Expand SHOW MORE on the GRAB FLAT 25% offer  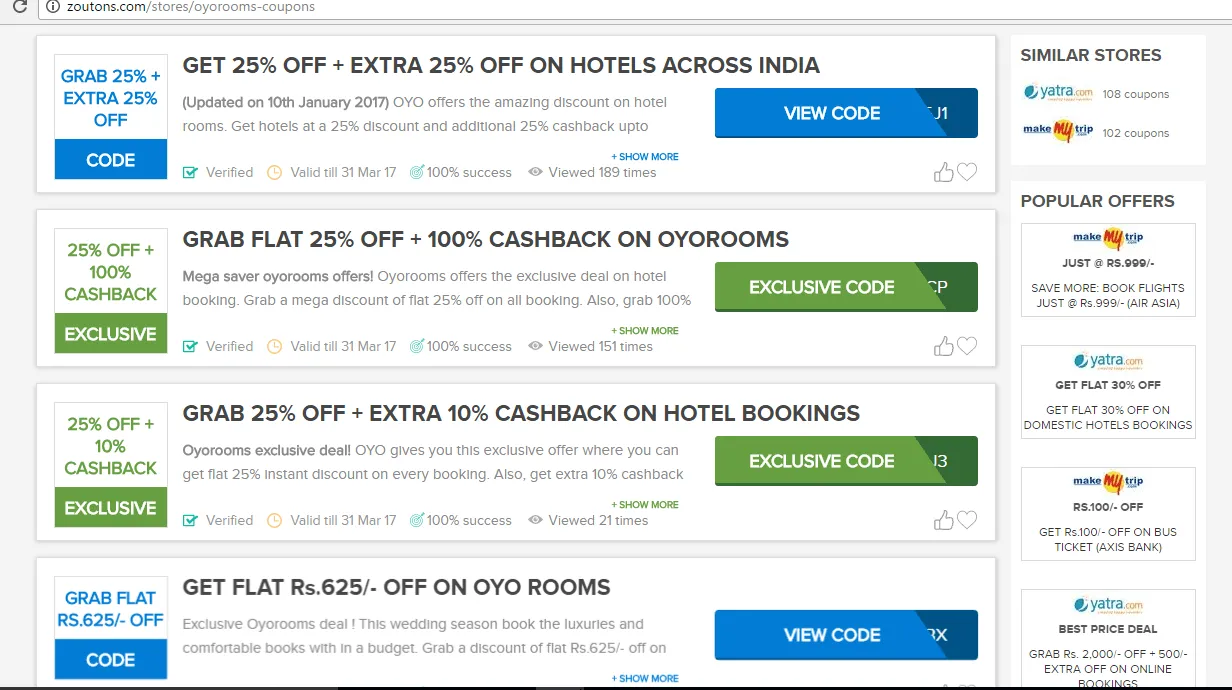pyautogui.click(x=645, y=330)
